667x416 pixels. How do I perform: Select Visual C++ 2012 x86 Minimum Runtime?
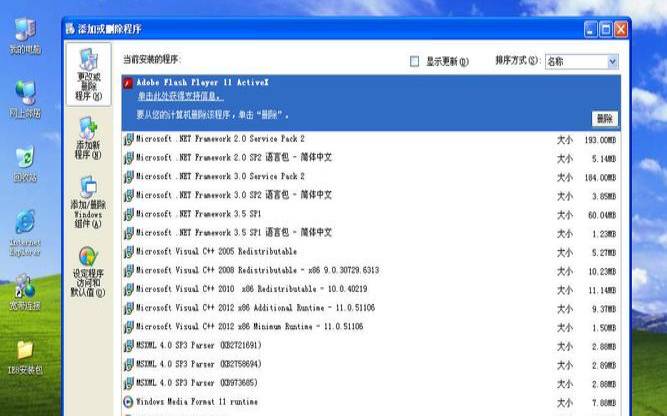[x=371, y=327]
